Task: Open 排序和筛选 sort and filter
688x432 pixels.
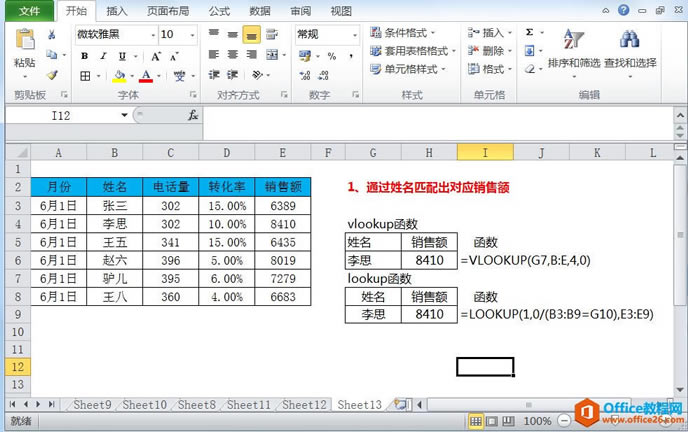Action: tap(573, 53)
